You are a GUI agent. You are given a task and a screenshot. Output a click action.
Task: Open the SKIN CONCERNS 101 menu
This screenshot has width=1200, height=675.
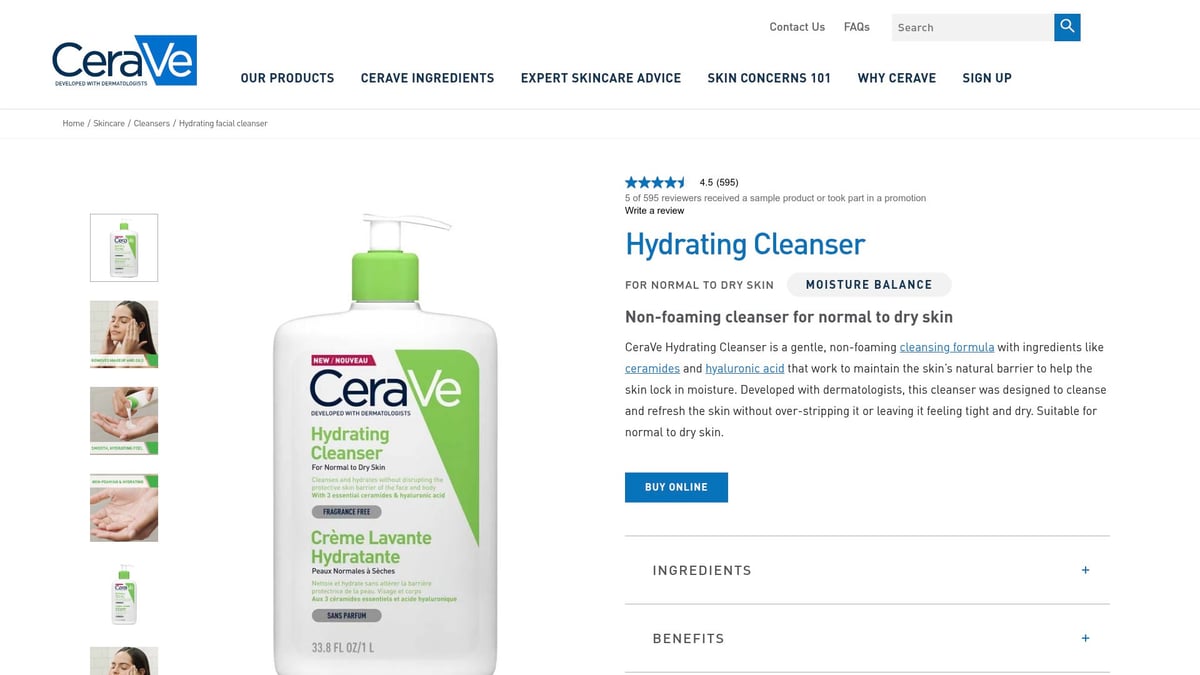[x=769, y=78]
